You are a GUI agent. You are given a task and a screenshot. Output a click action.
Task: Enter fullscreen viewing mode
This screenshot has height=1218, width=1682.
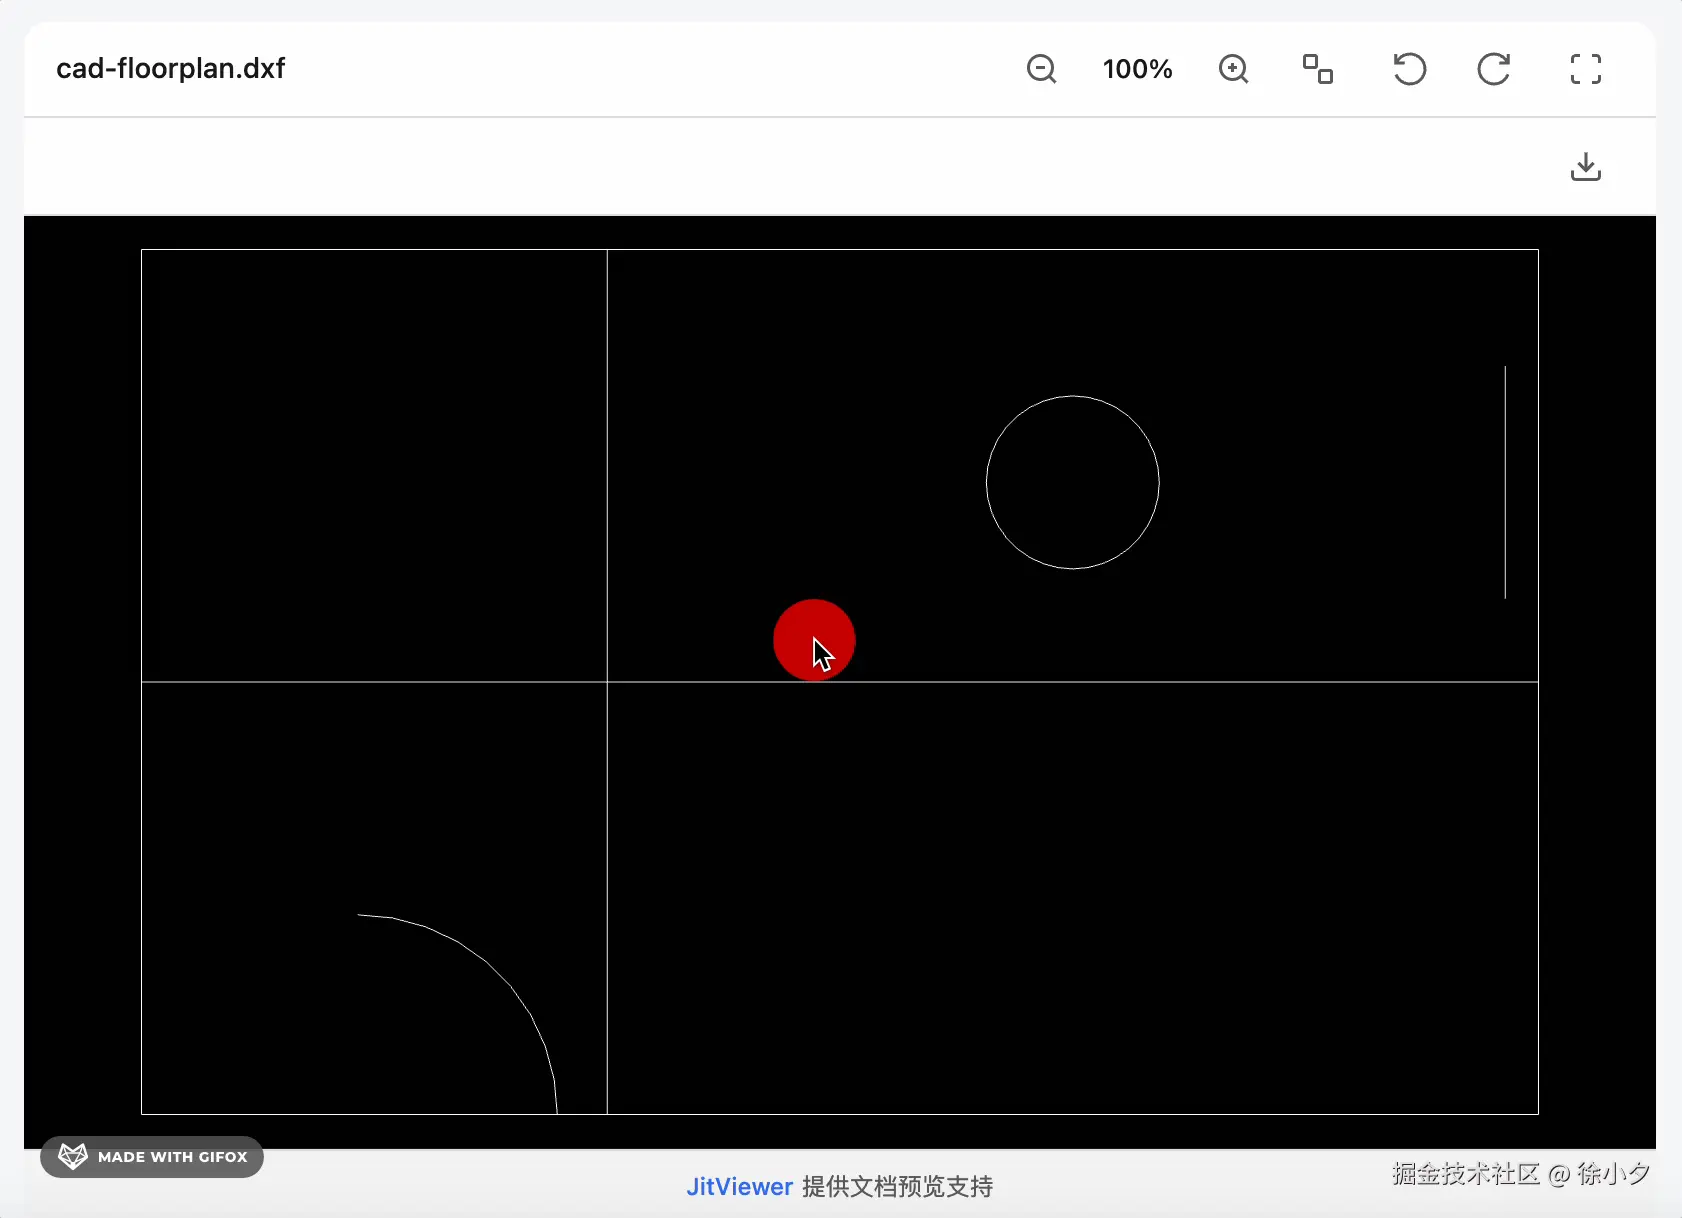click(1585, 68)
